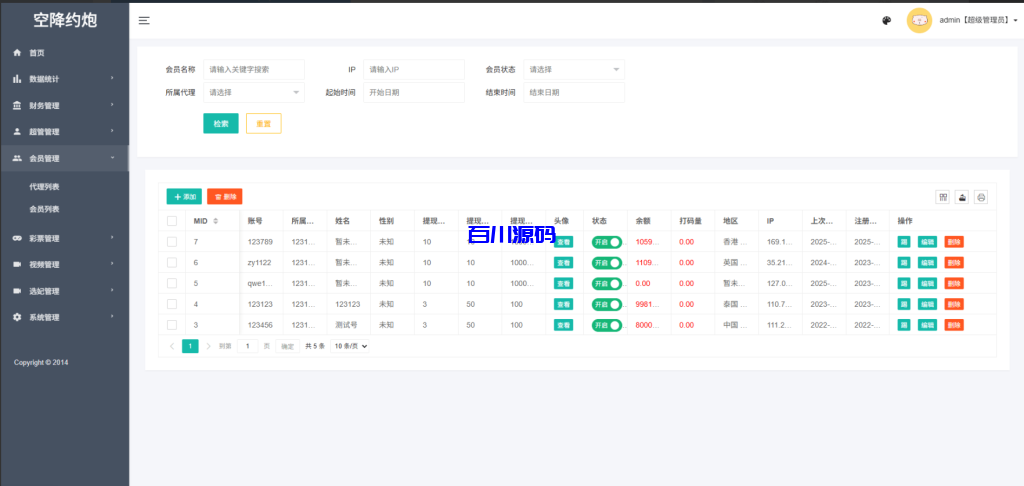Open the 选妃管理 sidebar menu
This screenshot has height=486, width=1024.
pyautogui.click(x=64, y=291)
